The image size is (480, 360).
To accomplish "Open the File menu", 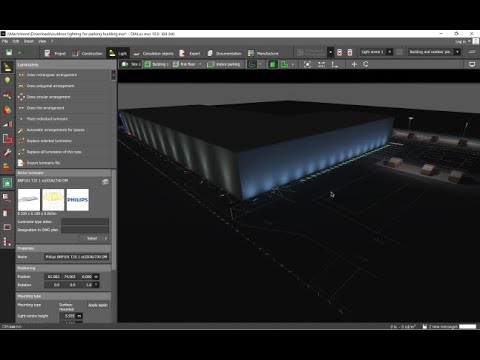I will [5, 41].
